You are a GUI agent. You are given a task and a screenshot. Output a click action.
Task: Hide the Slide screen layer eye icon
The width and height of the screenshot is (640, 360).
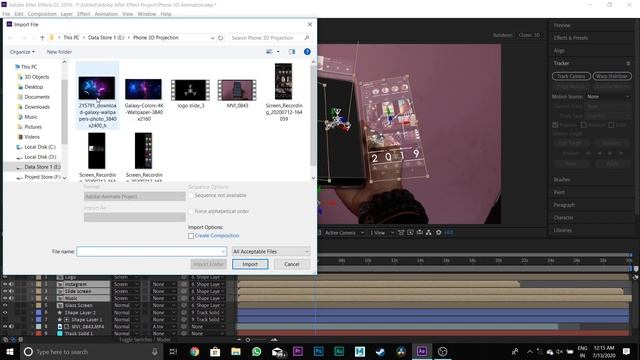pos(5,291)
